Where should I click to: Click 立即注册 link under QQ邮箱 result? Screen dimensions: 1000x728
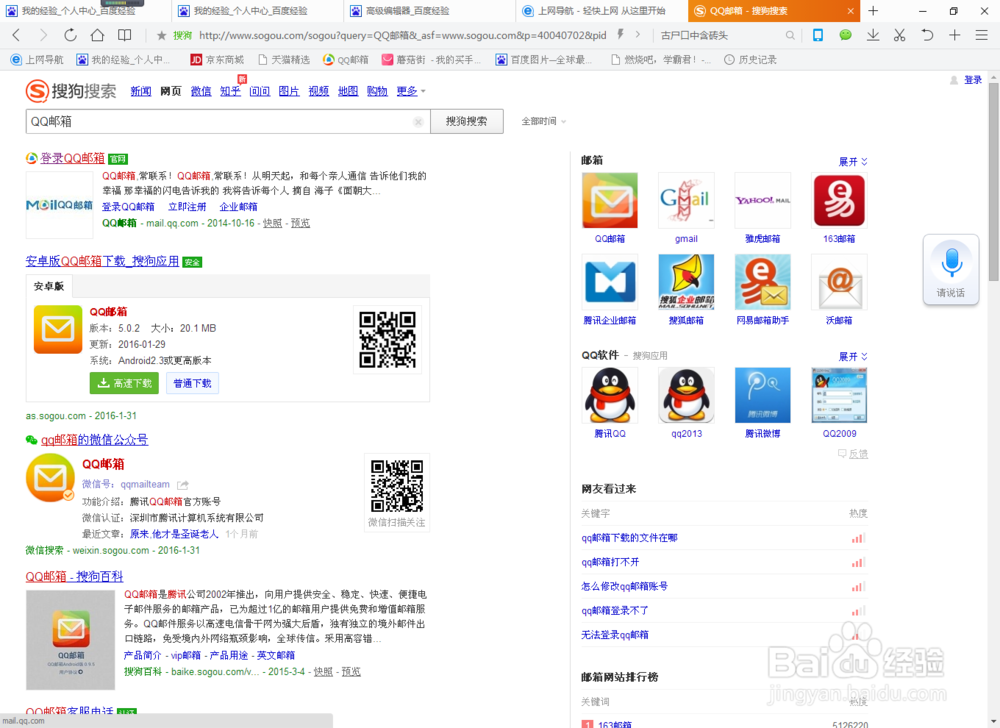point(187,207)
